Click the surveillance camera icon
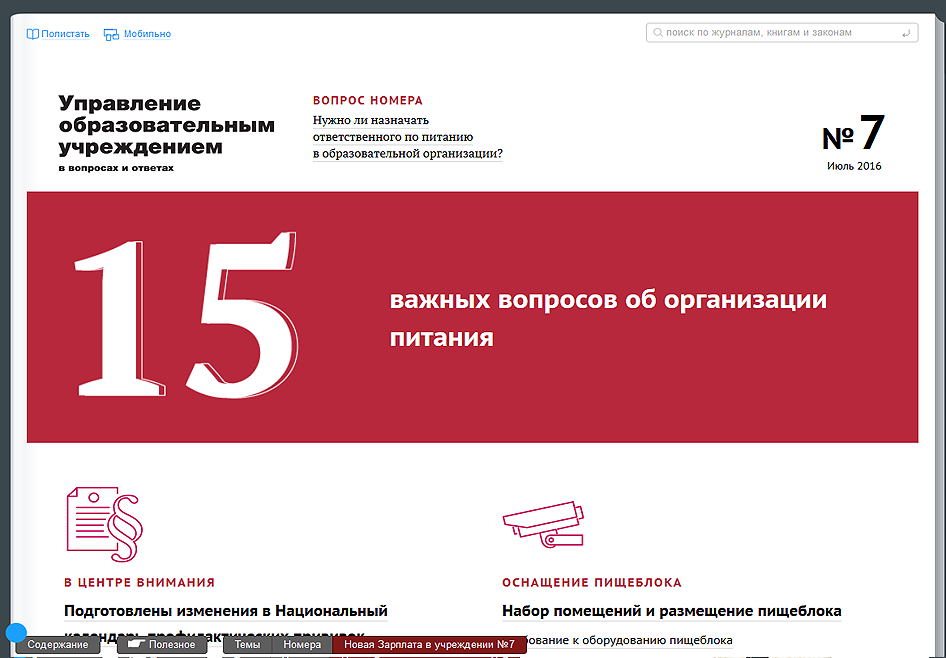946x658 pixels. pyautogui.click(x=541, y=522)
